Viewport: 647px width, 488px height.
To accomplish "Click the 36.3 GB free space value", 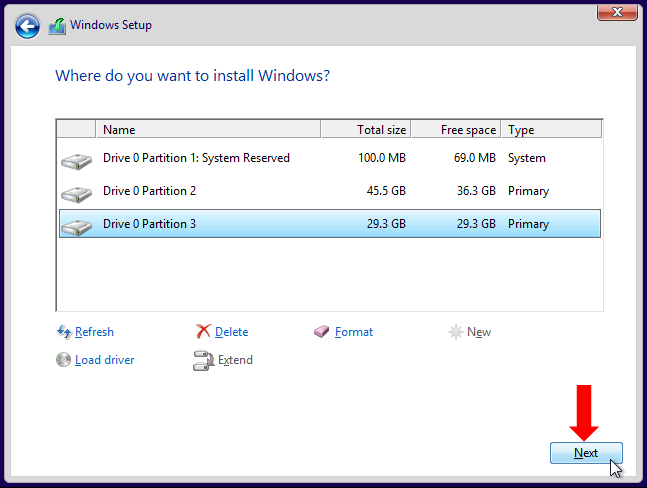I will click(x=476, y=191).
